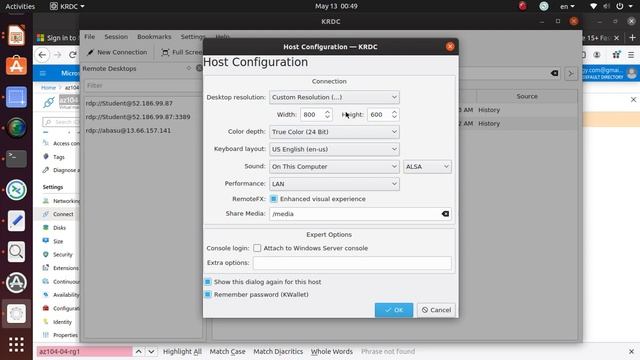Toggle Match Case in find bar

pyautogui.click(x=227, y=351)
